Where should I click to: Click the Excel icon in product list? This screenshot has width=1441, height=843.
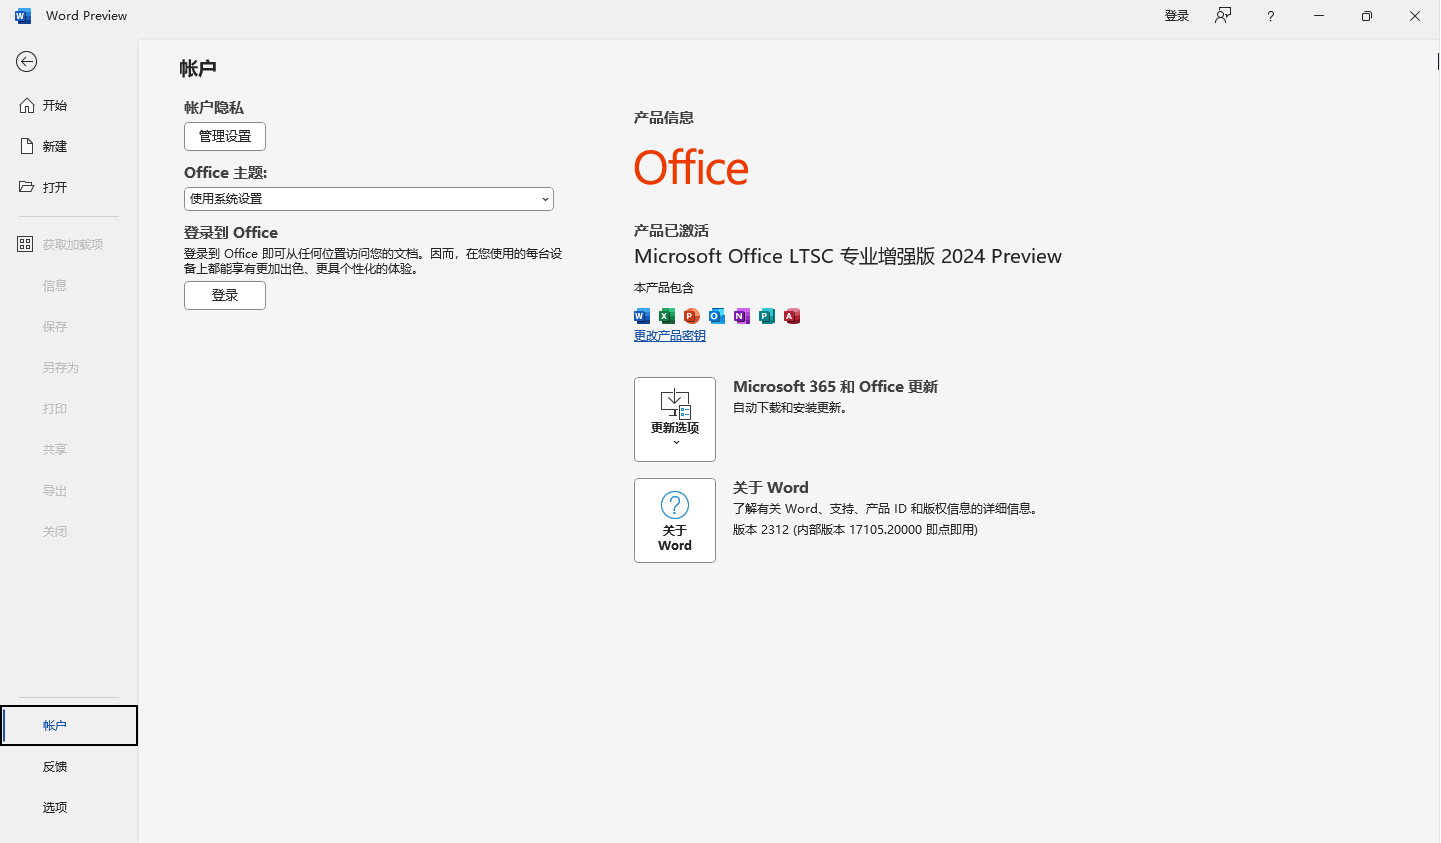click(667, 316)
